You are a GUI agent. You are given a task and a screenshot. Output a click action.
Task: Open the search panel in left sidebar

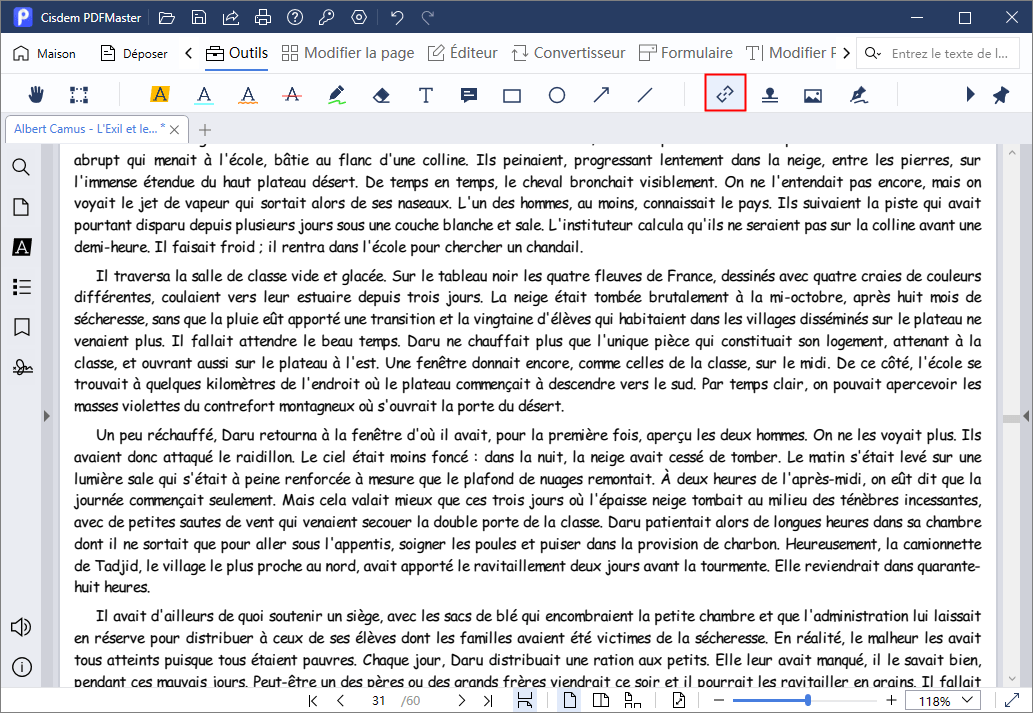pyautogui.click(x=21, y=167)
